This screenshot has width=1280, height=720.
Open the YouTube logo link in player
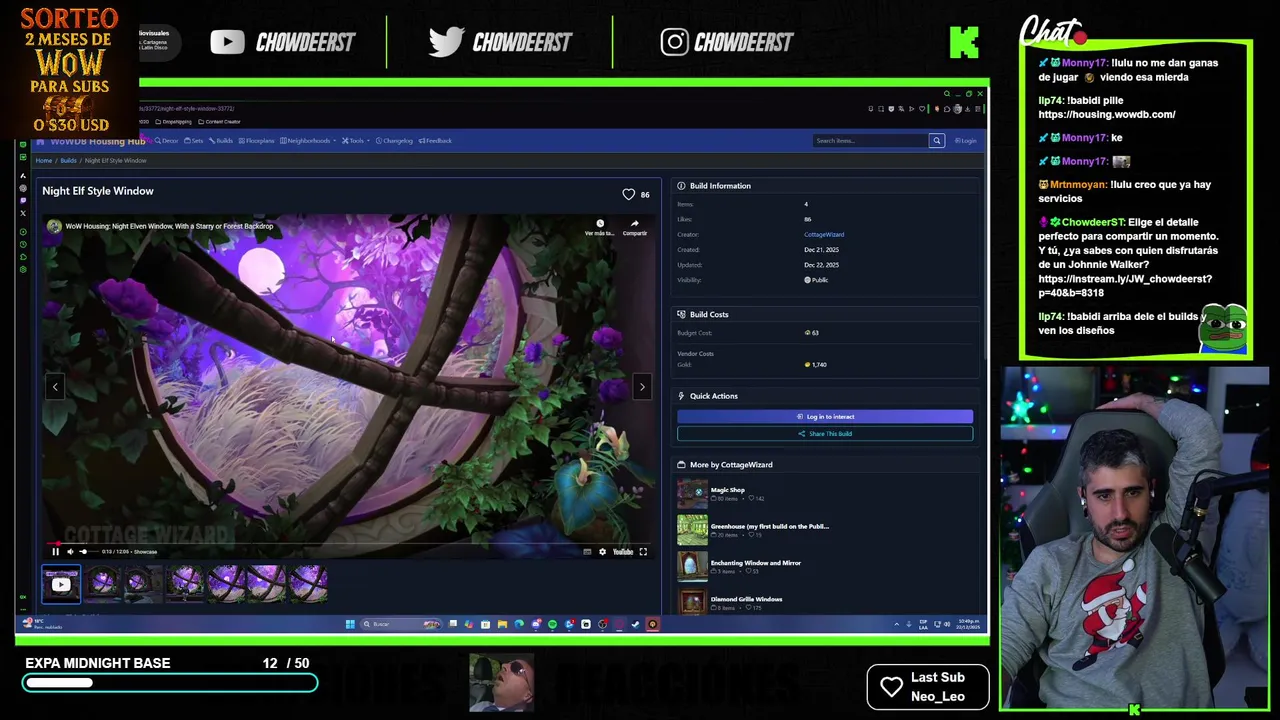click(623, 552)
